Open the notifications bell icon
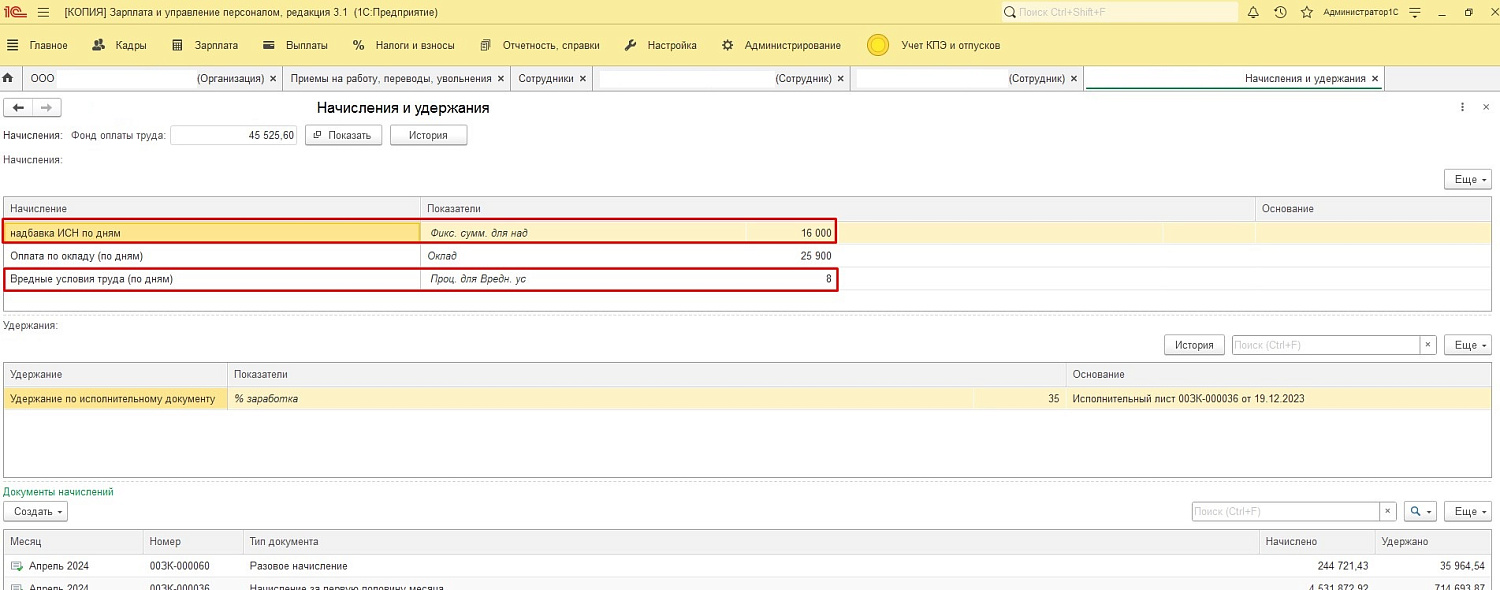Screen dimensions: 1500x590 coord(1254,13)
